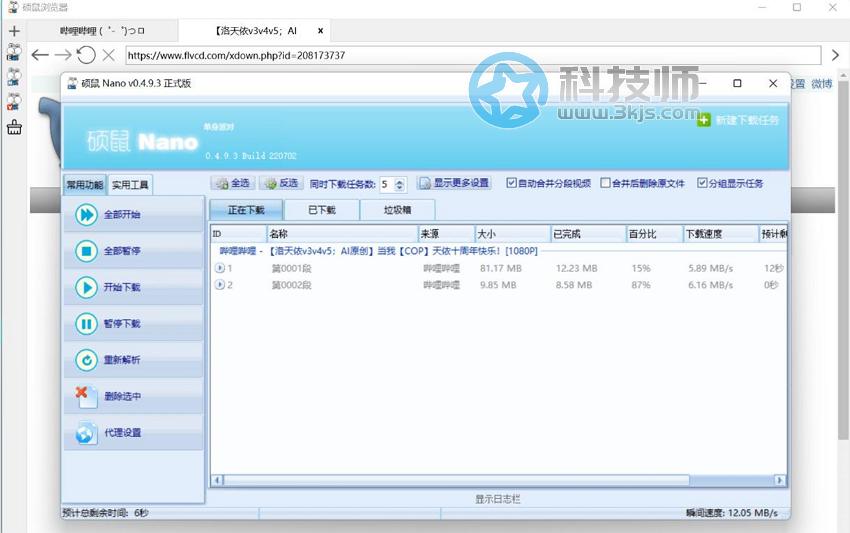The height and width of the screenshot is (533, 850).
Task: Open the 已下载 tab
Action: point(322,210)
